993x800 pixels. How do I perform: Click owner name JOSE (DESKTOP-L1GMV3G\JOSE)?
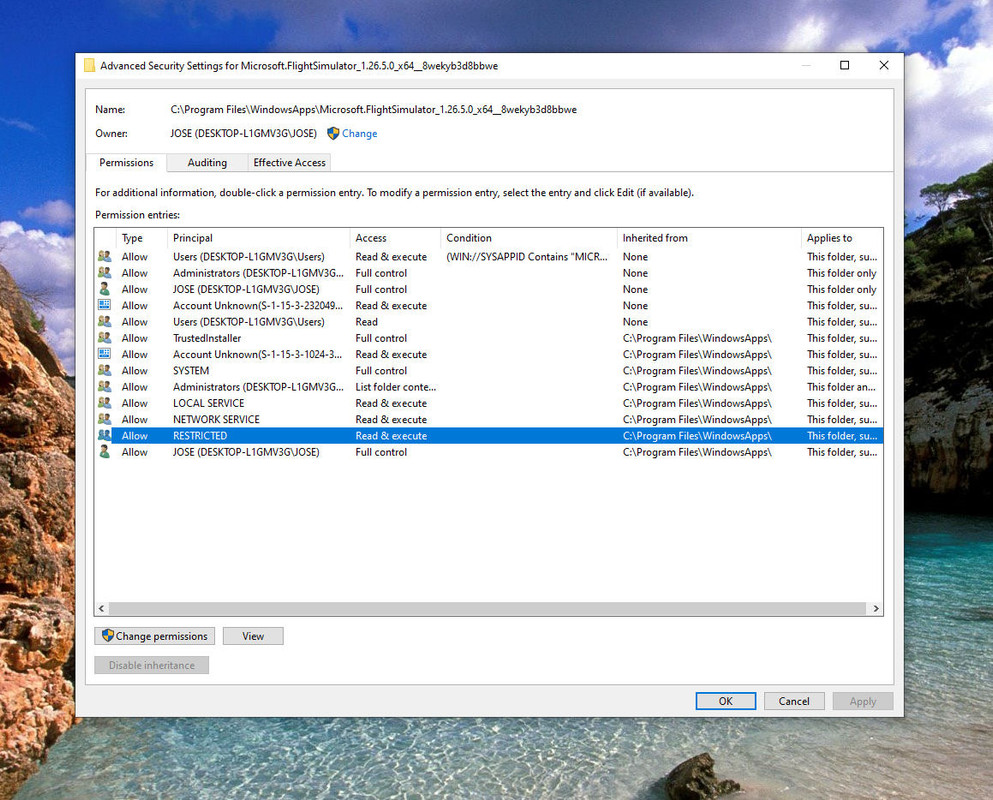(x=244, y=134)
